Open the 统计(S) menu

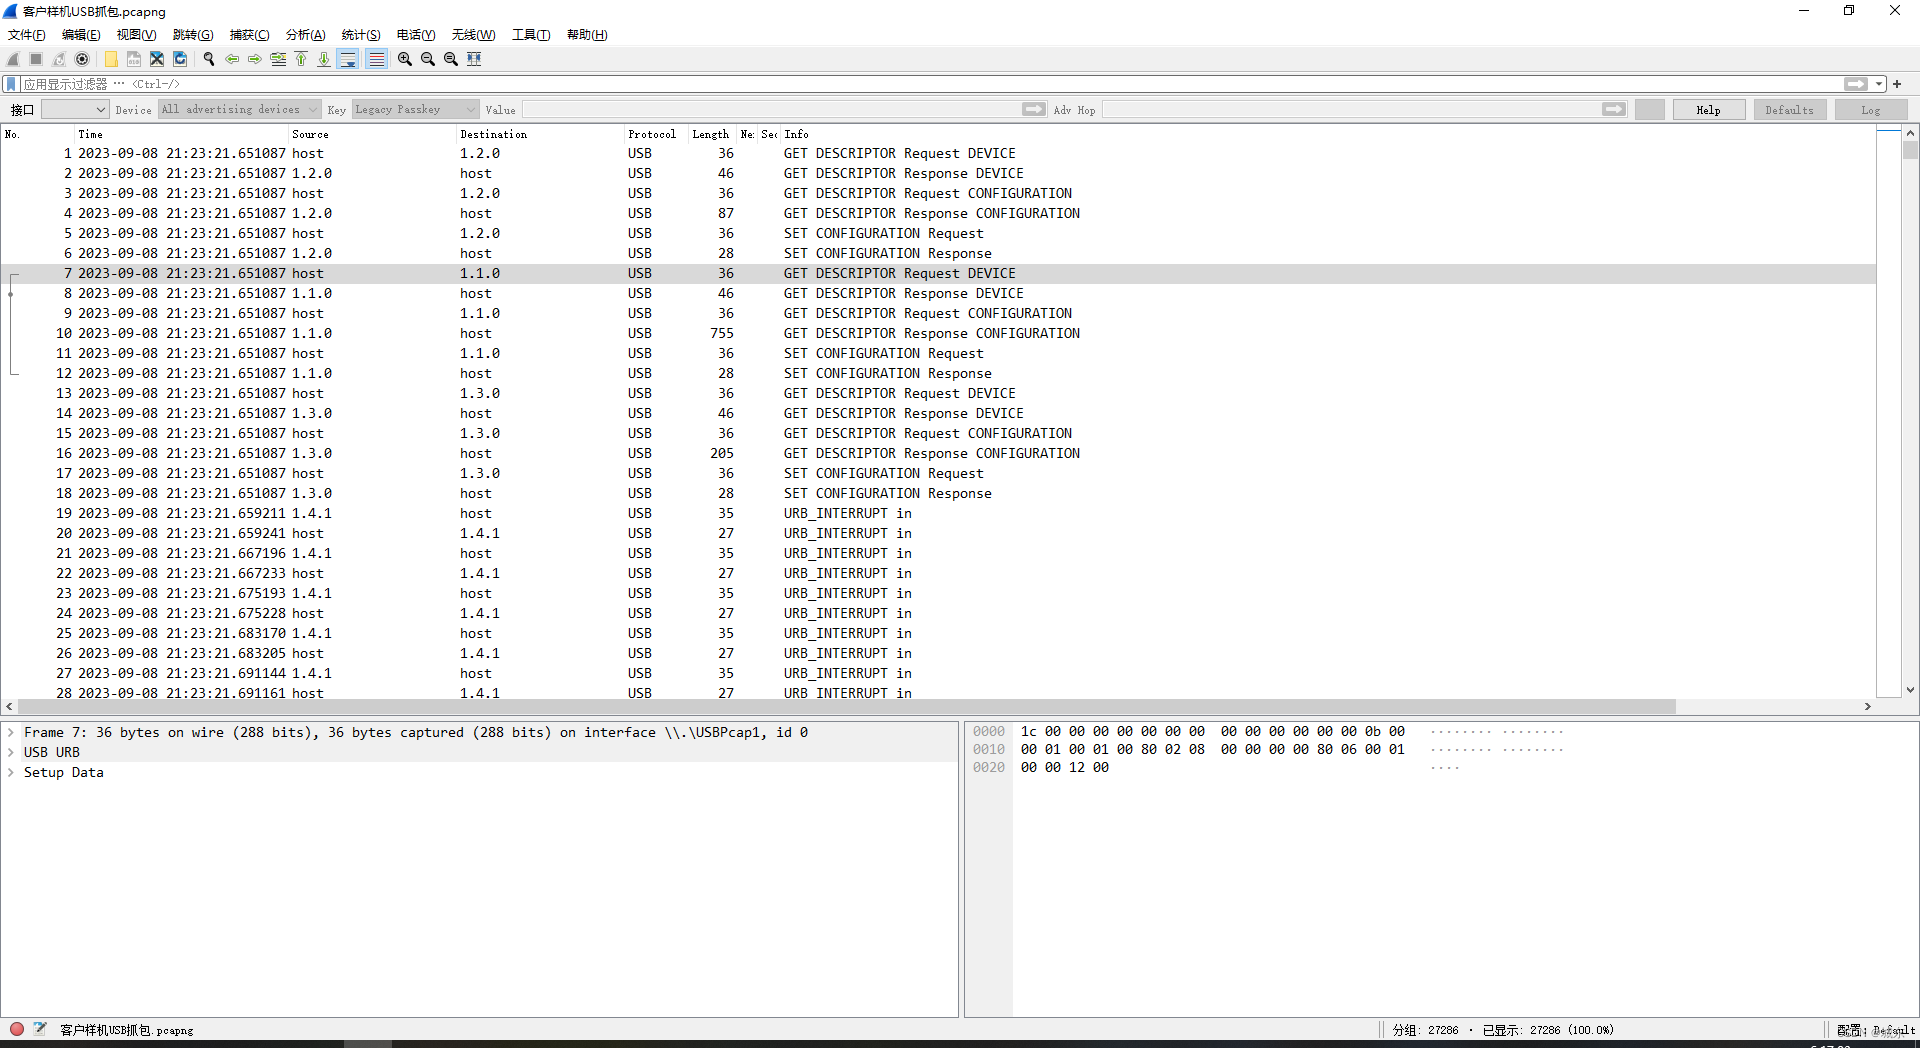pyautogui.click(x=361, y=35)
